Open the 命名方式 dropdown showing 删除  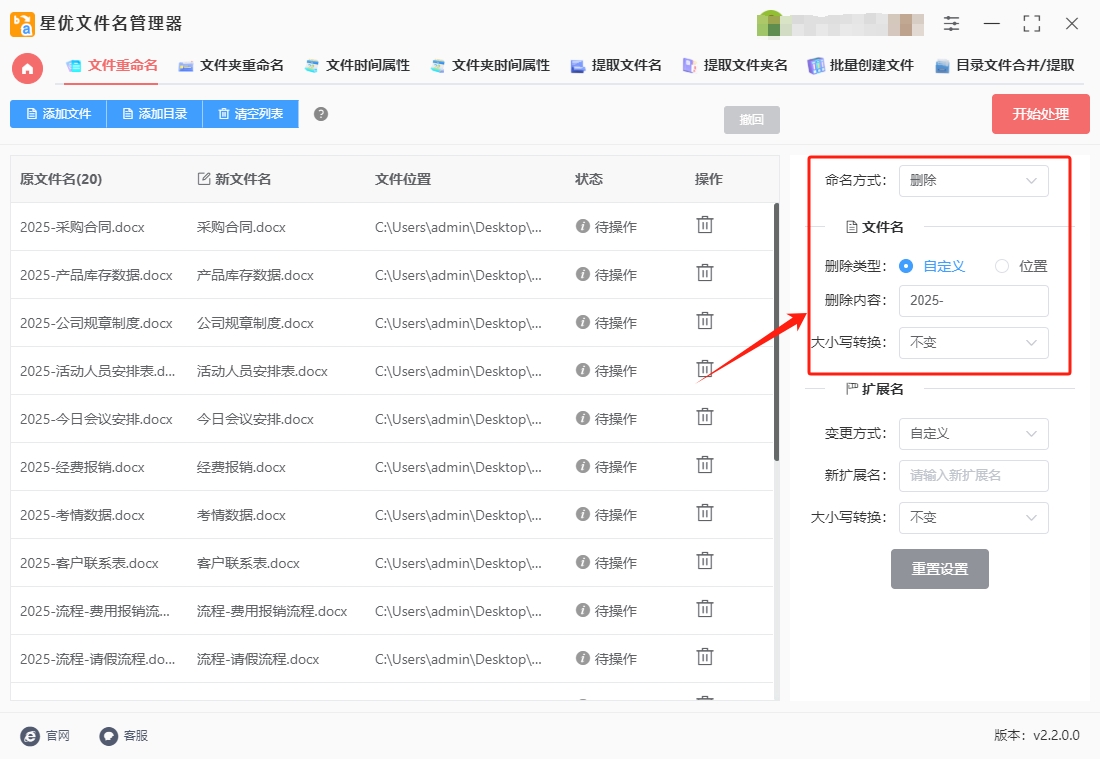tap(974, 181)
